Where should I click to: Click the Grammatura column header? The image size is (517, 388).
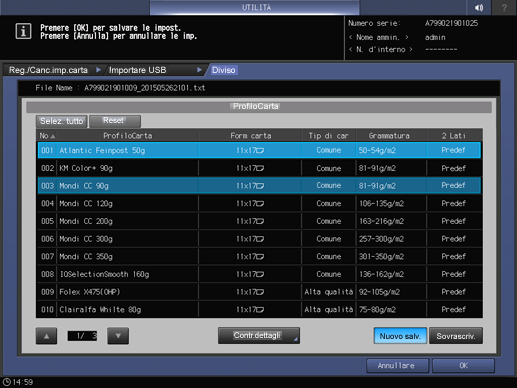389,136
